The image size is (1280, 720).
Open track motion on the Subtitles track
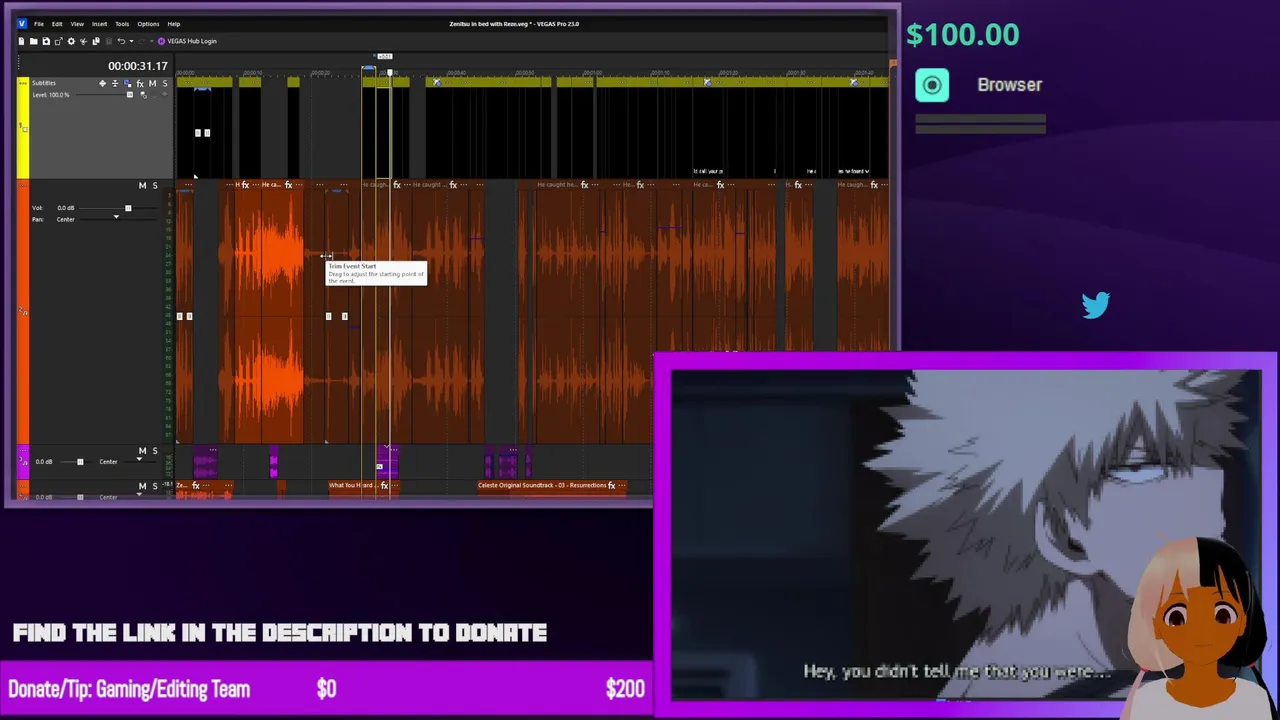click(x=102, y=84)
